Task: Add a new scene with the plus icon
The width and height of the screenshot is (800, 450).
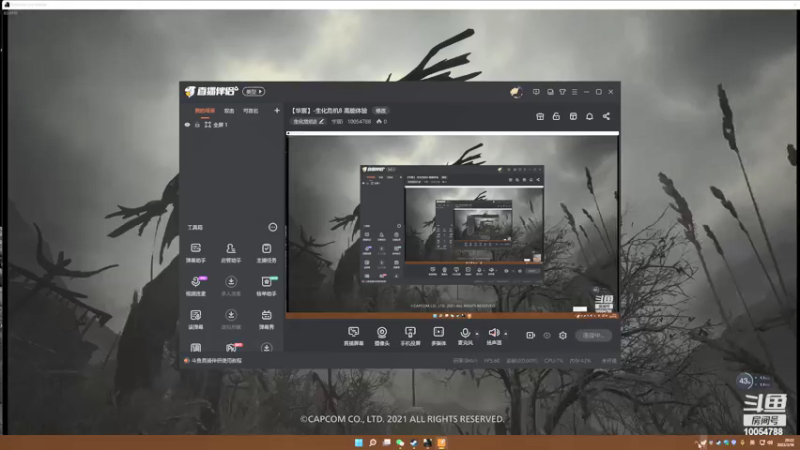Action: coord(277,110)
